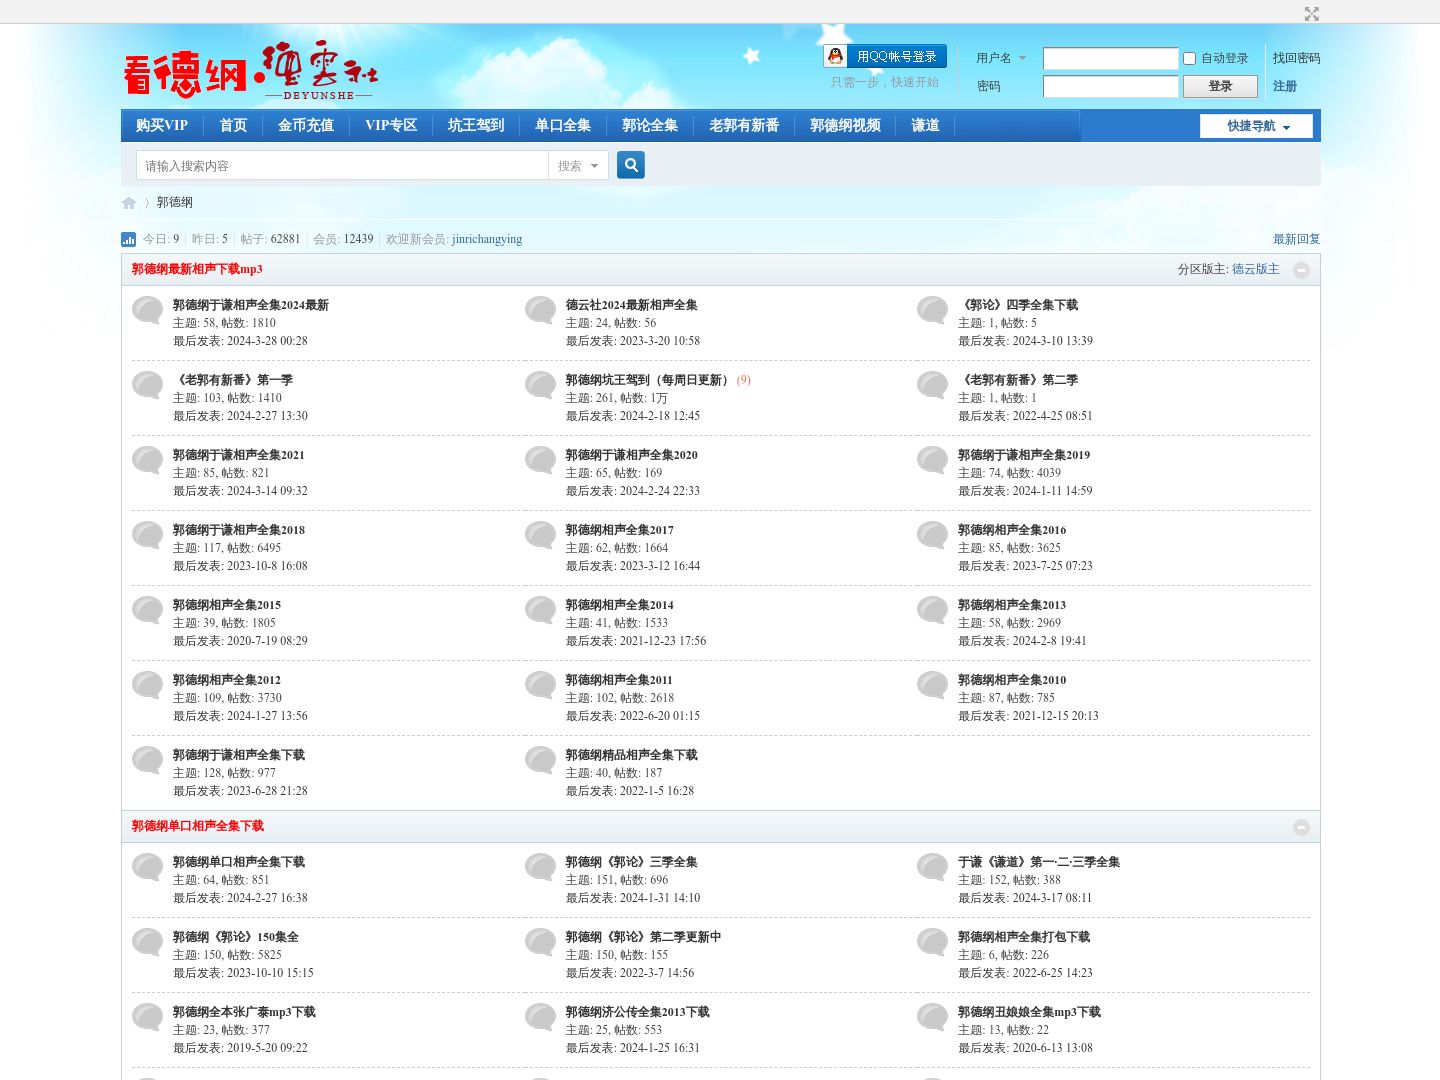Click forum icon beside 《老郭有新番》第二季
Viewport: 1440px width, 1080px height.
point(933,385)
